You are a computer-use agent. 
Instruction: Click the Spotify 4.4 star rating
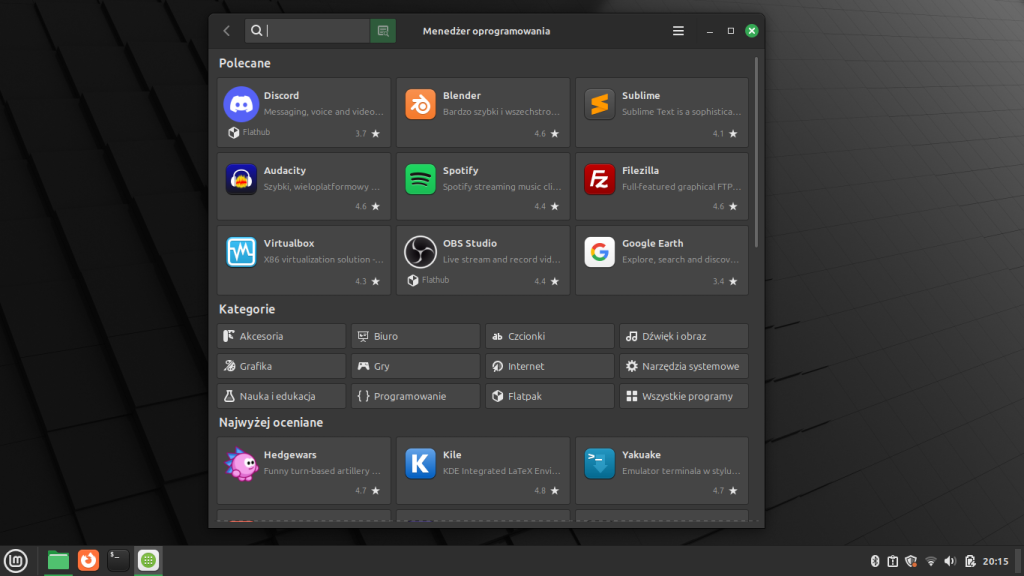click(547, 206)
